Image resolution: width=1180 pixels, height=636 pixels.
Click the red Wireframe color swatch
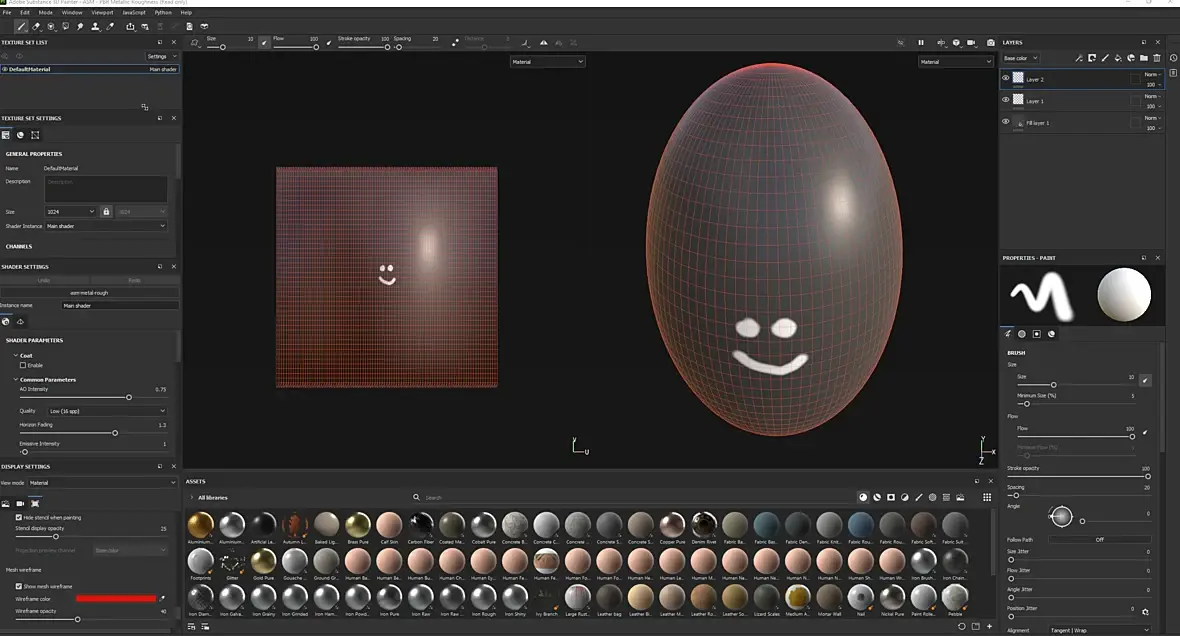(x=116, y=598)
